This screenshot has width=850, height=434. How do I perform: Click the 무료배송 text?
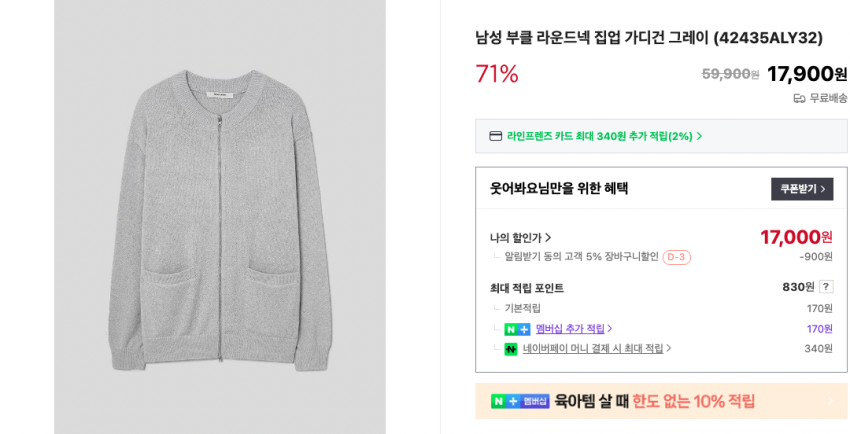pos(828,98)
